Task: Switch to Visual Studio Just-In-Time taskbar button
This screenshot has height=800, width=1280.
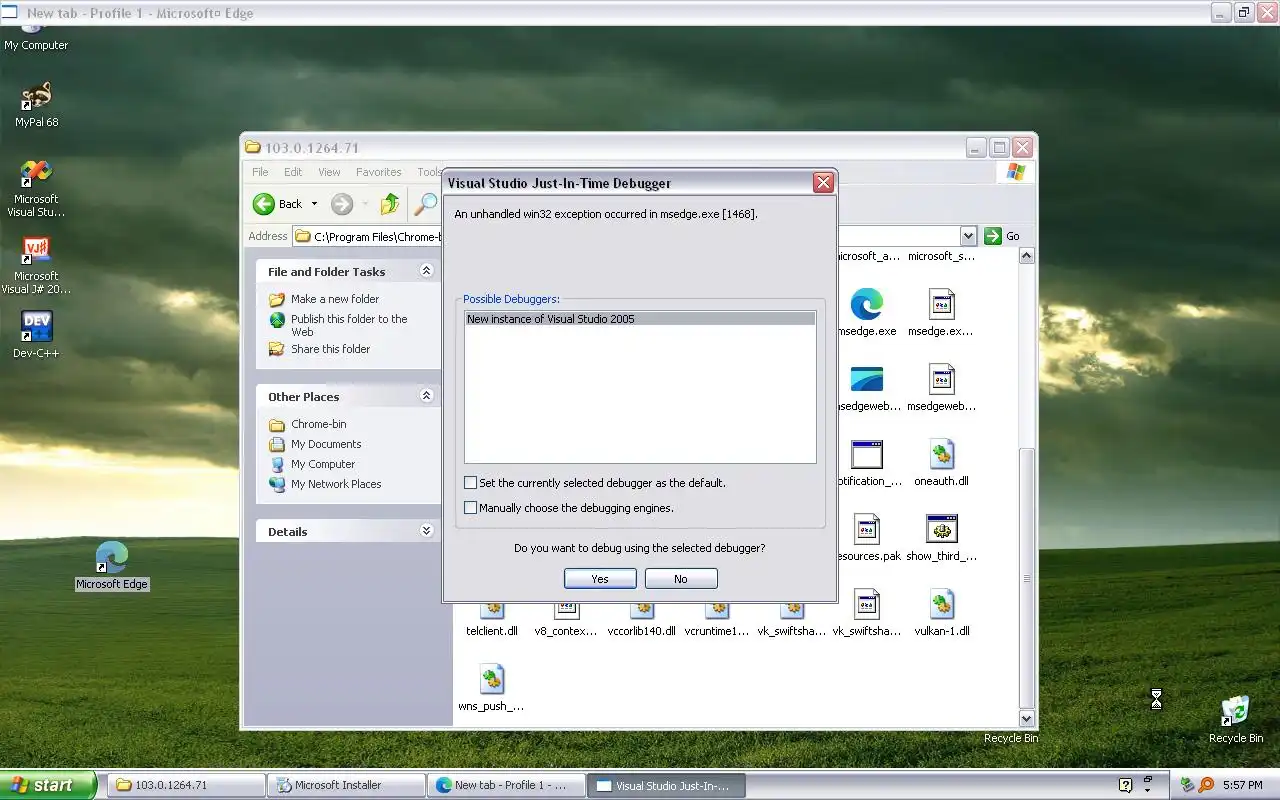Action: pyautogui.click(x=665, y=785)
